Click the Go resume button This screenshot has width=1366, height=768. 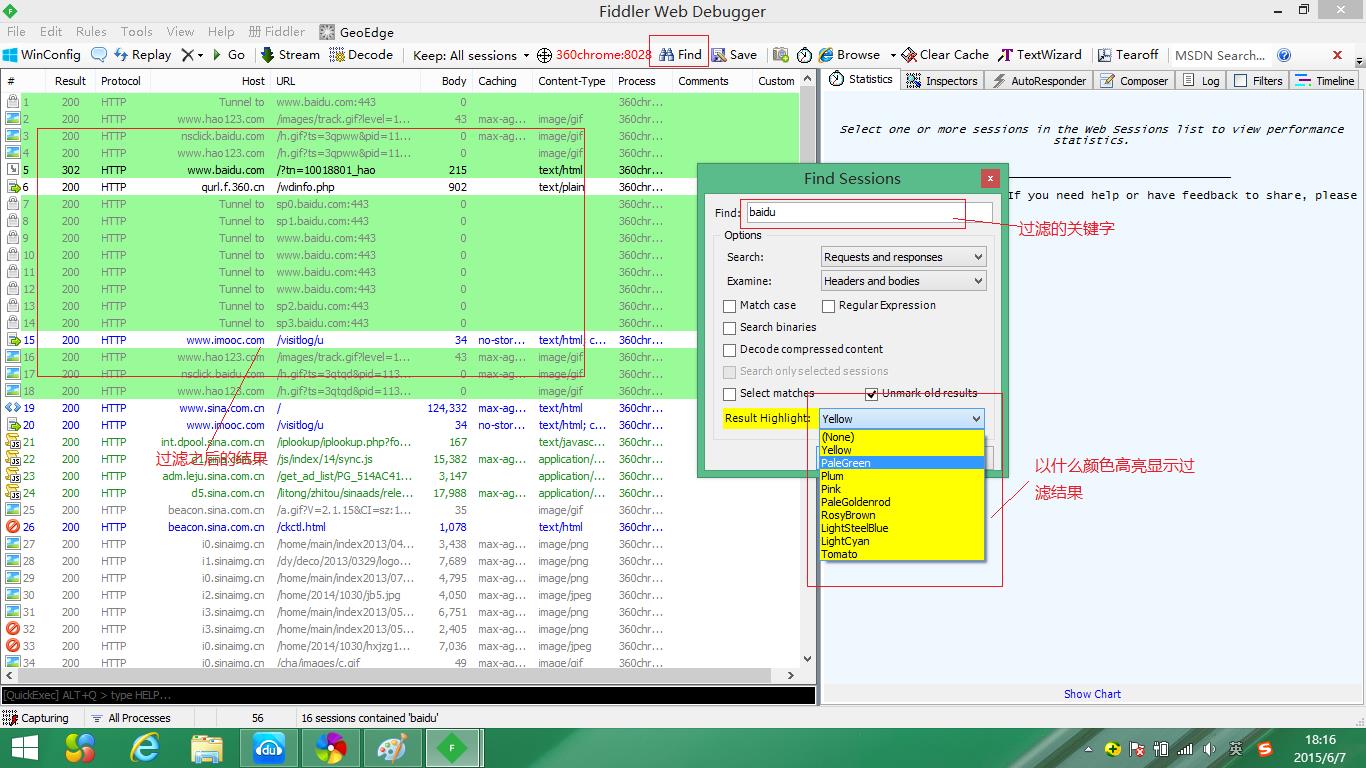pos(227,55)
